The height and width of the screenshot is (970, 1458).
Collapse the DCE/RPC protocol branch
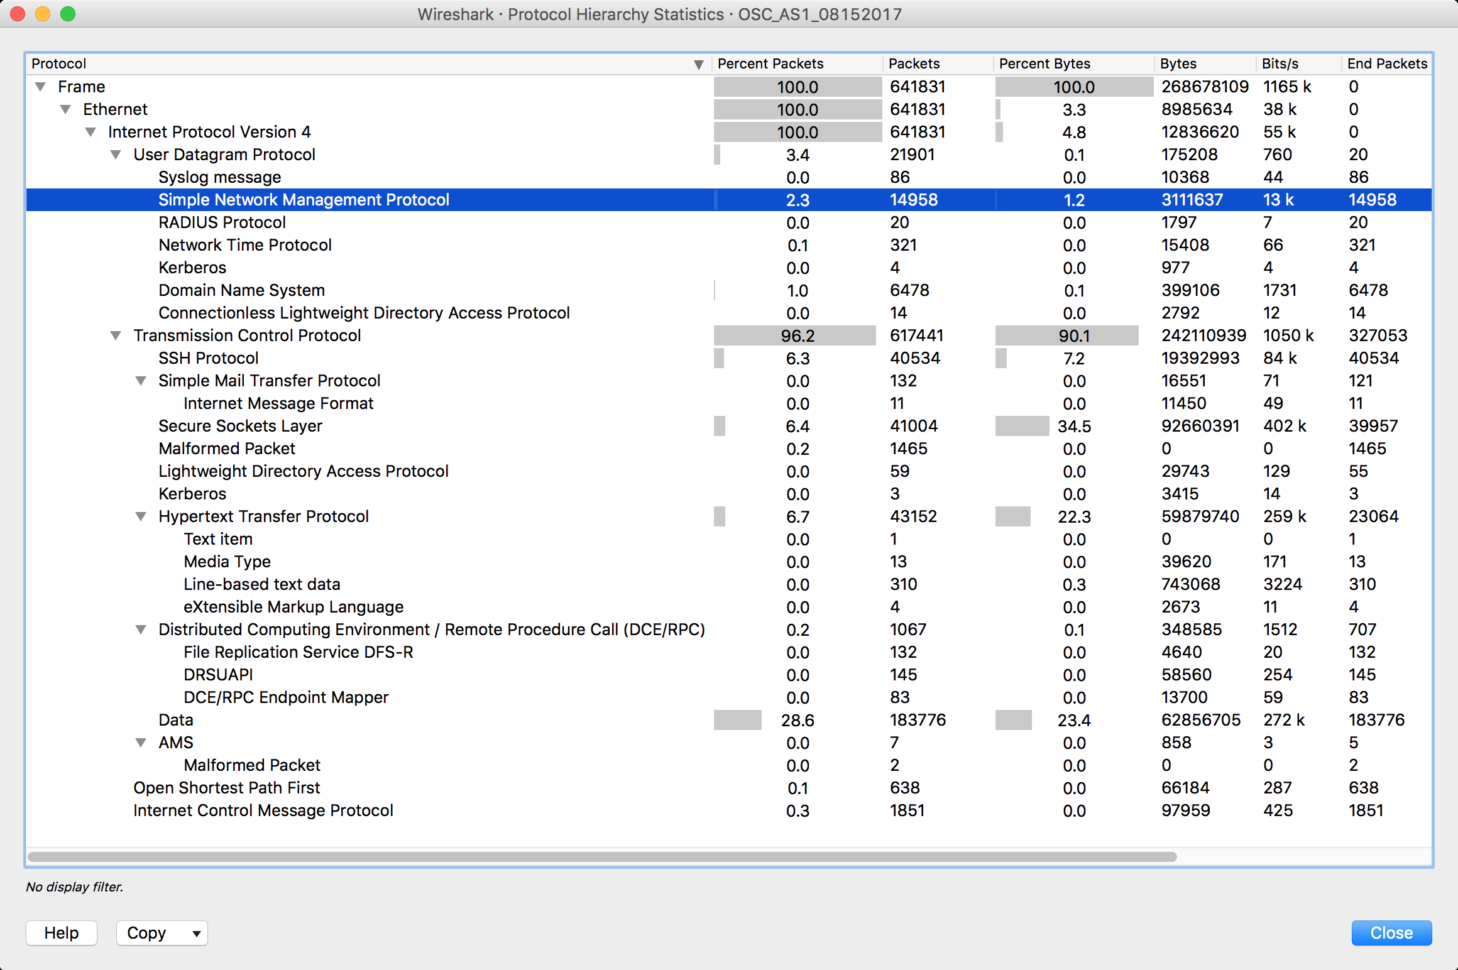[140, 630]
